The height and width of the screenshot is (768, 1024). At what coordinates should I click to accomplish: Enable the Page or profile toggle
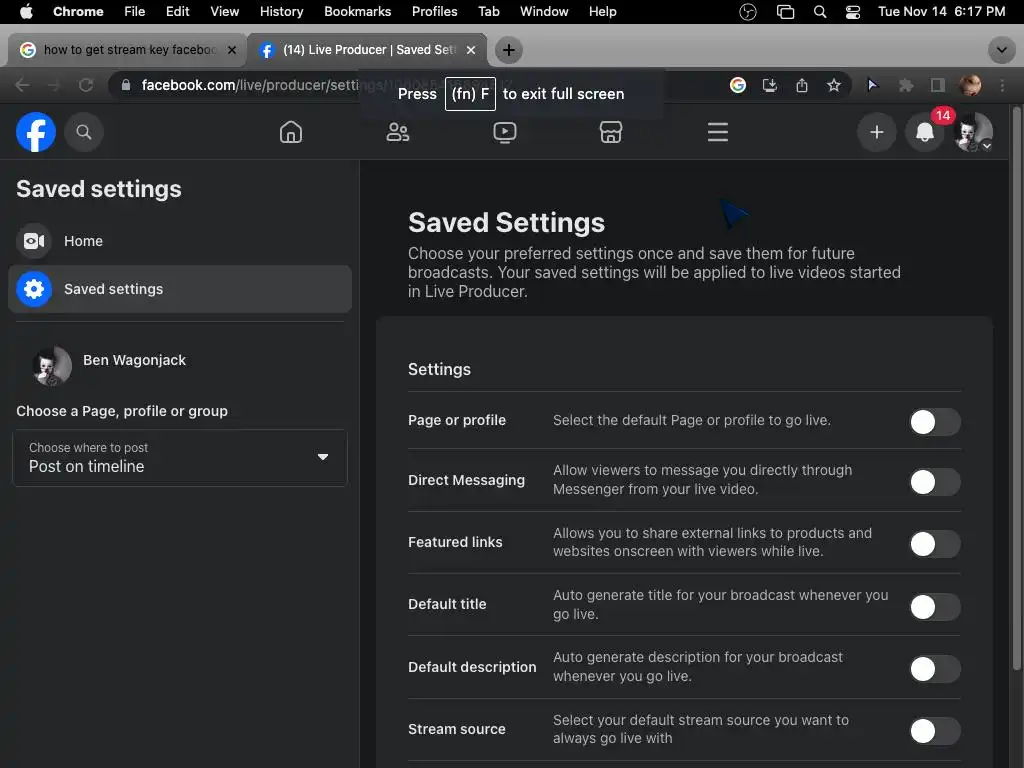coord(934,421)
